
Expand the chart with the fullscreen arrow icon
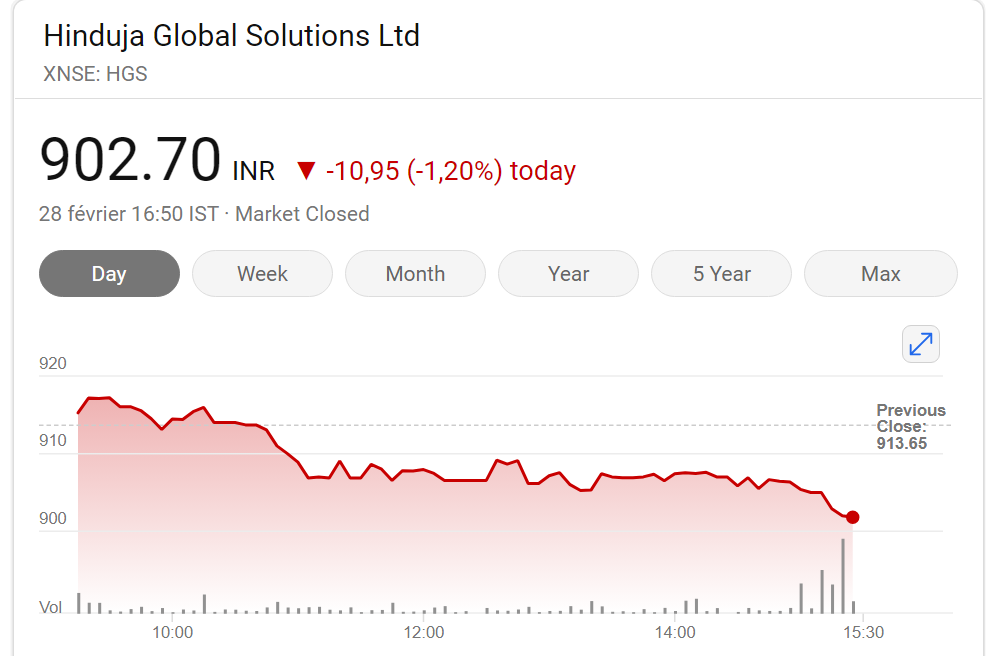point(921,344)
